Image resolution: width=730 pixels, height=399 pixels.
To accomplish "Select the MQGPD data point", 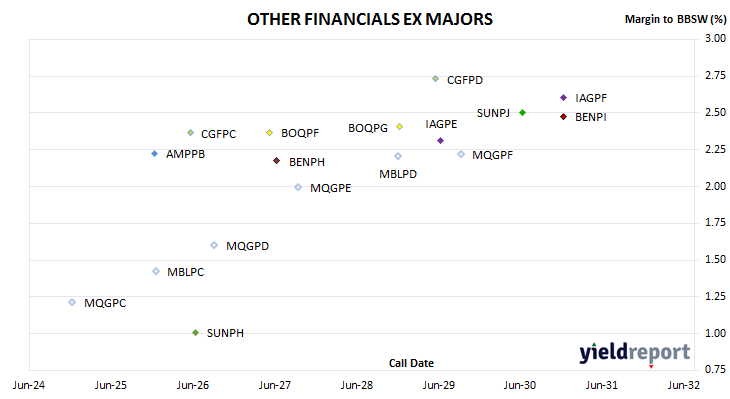I will pyautogui.click(x=214, y=245).
